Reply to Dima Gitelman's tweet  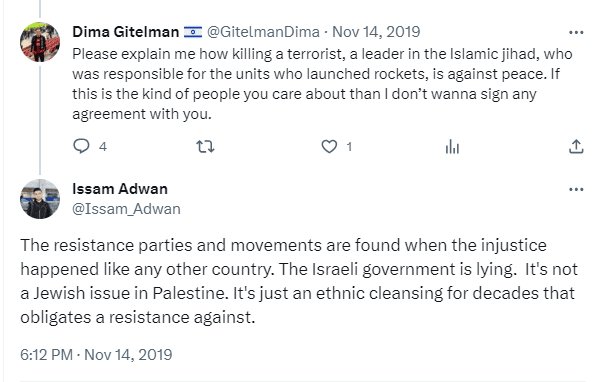(81, 146)
